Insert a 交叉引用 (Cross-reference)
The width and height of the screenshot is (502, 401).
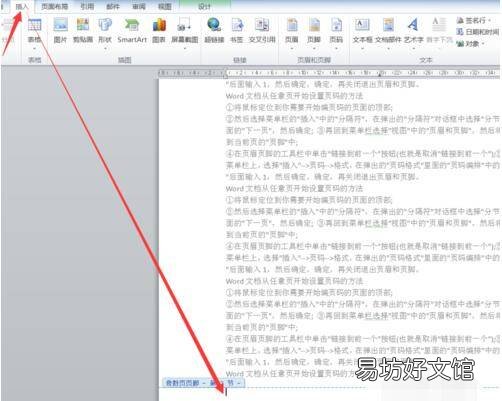click(262, 32)
